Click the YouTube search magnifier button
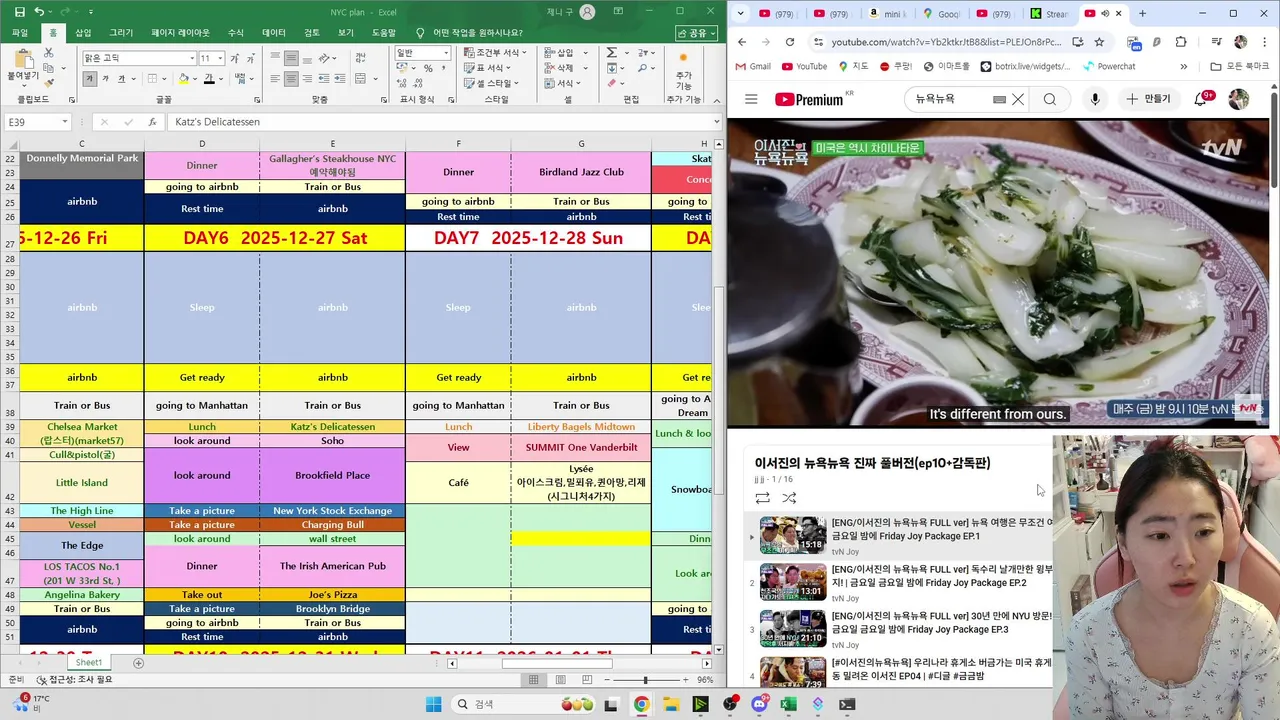The height and width of the screenshot is (720, 1280). click(1050, 99)
